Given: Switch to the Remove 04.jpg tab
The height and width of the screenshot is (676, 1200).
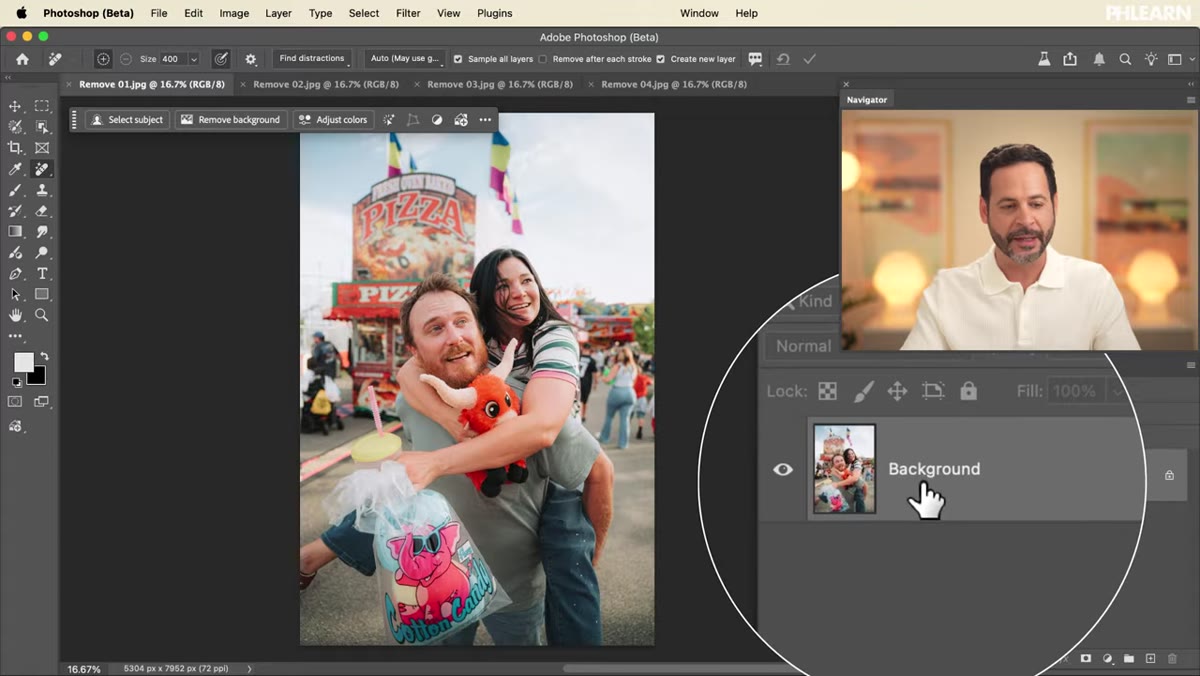Looking at the screenshot, I should (674, 84).
